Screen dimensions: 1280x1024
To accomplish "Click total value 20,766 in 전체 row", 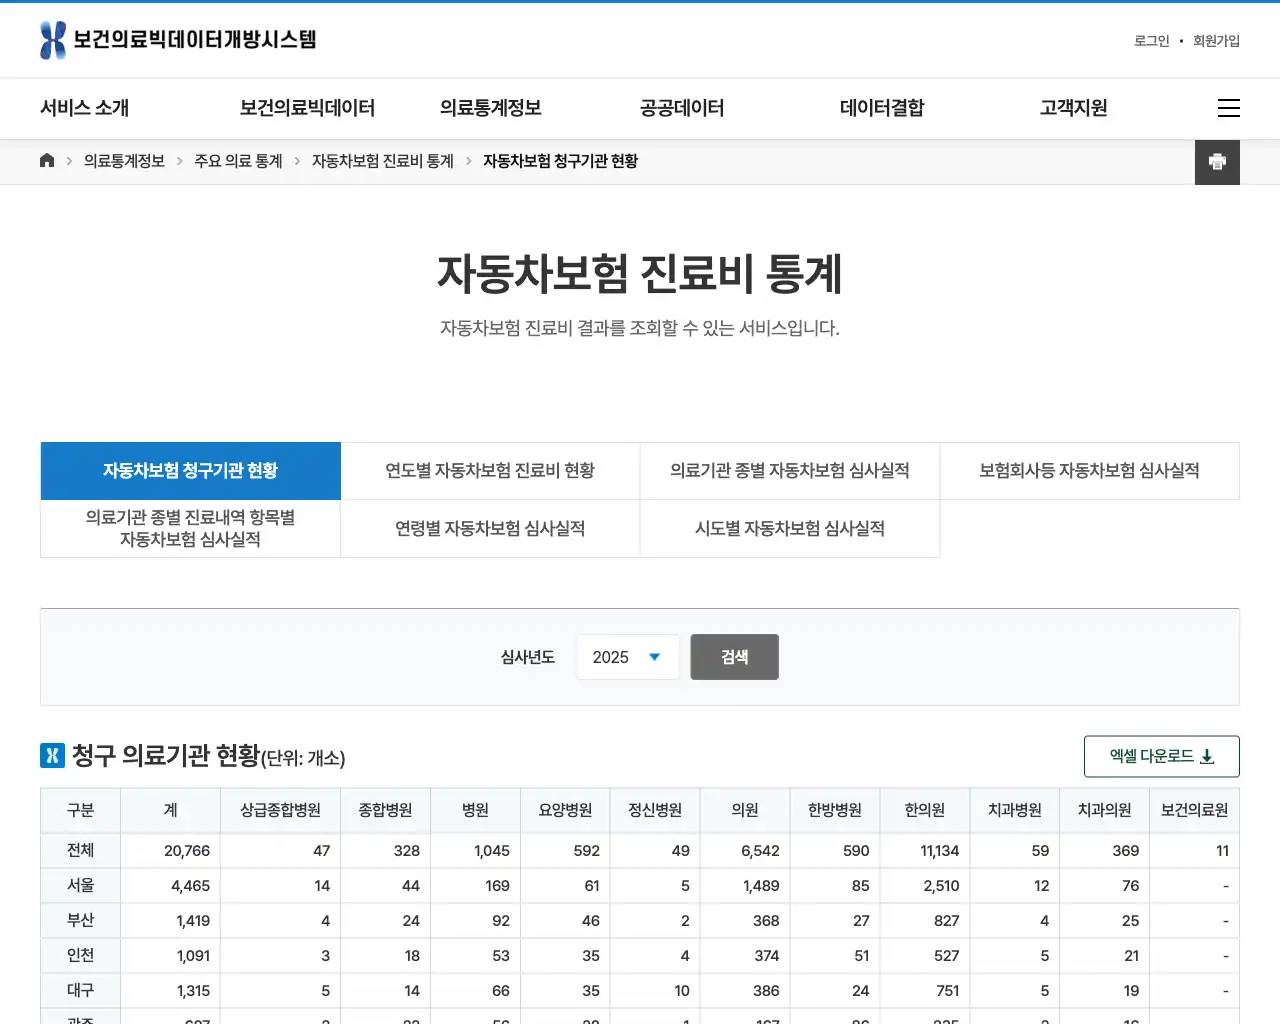I will point(187,851).
